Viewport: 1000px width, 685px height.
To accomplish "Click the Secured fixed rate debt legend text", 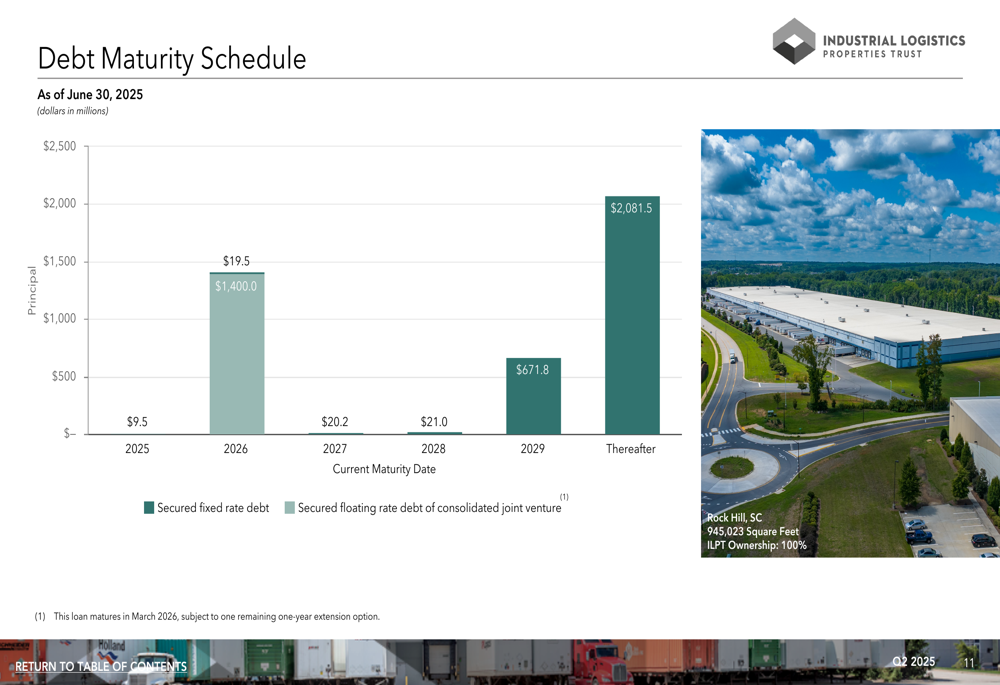I will 213,508.
